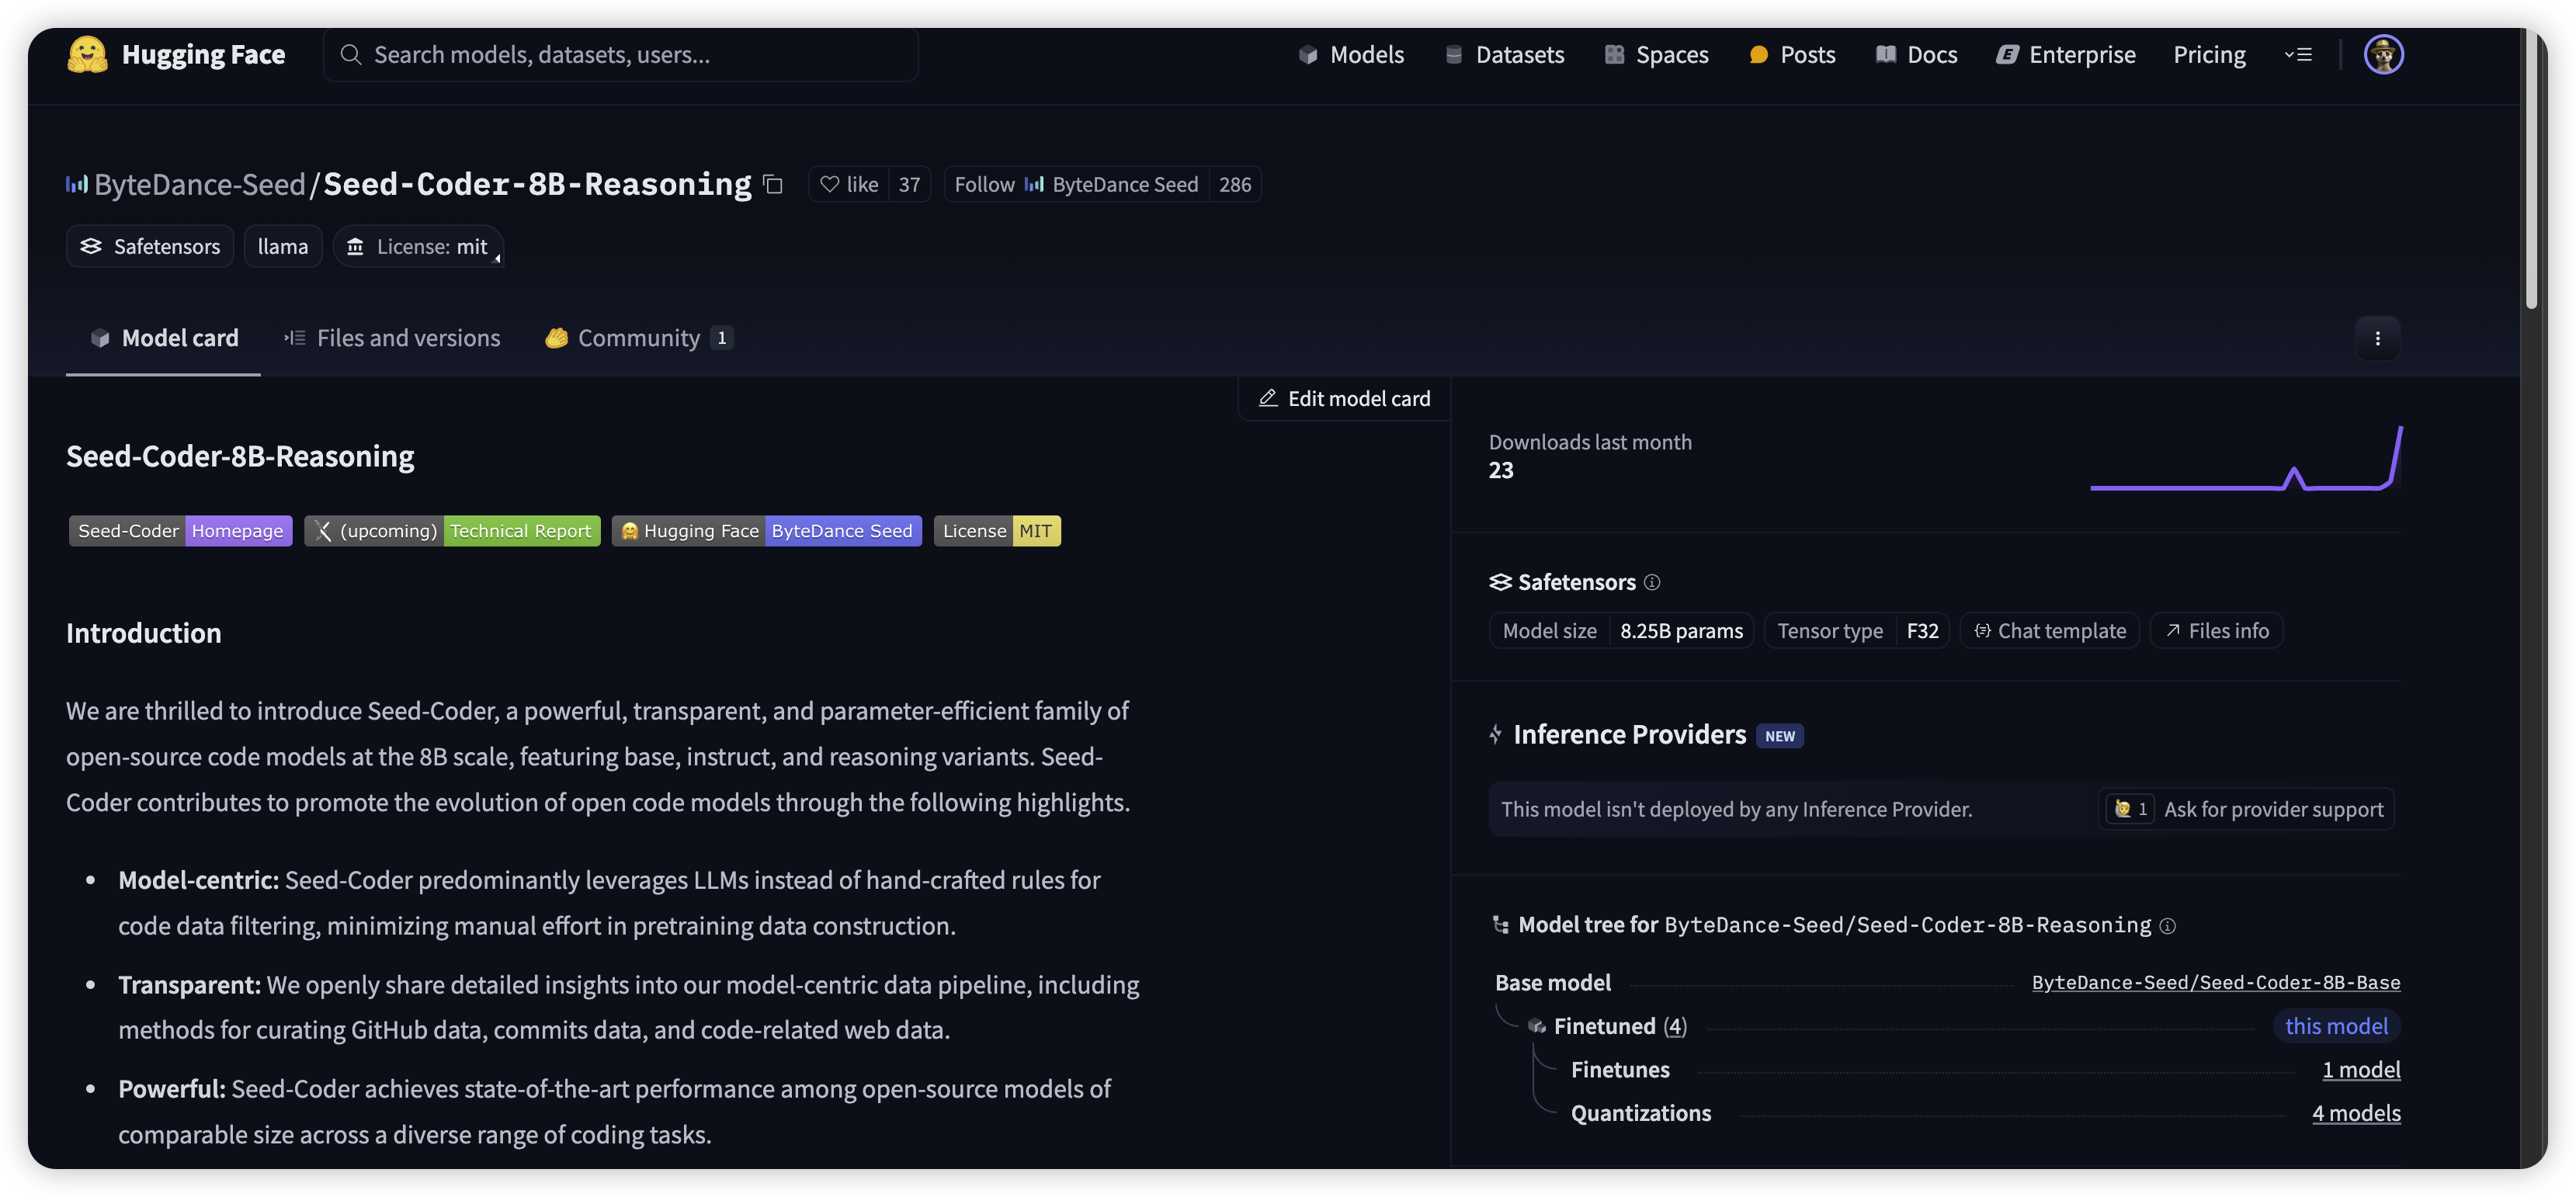Click the heart like button
The image size is (2576, 1197).
pyautogui.click(x=849, y=184)
